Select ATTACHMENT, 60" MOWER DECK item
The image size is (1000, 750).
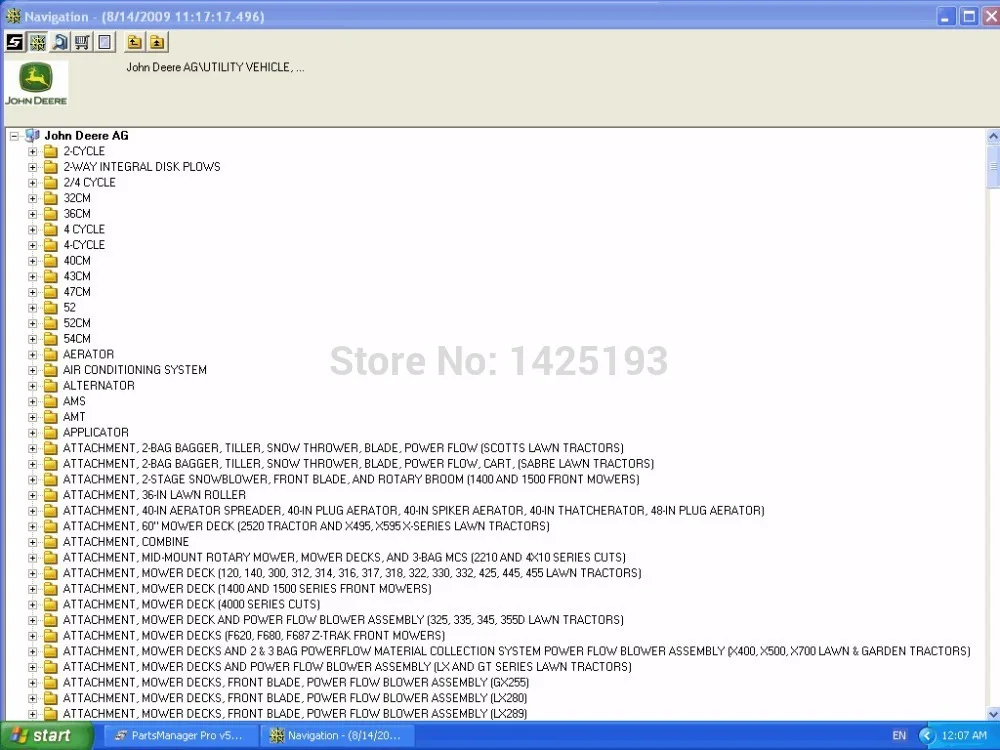(x=306, y=526)
